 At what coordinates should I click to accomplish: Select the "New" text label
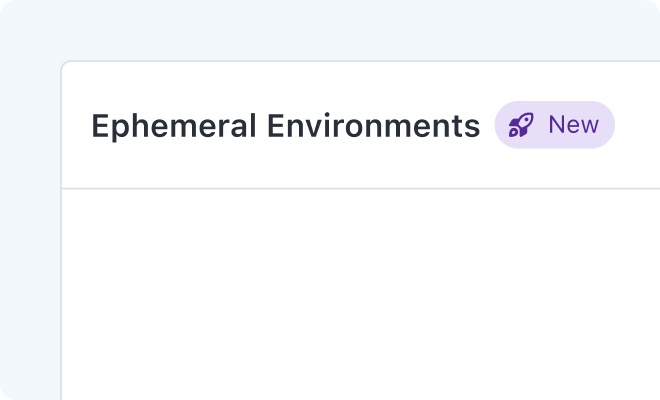pos(573,125)
